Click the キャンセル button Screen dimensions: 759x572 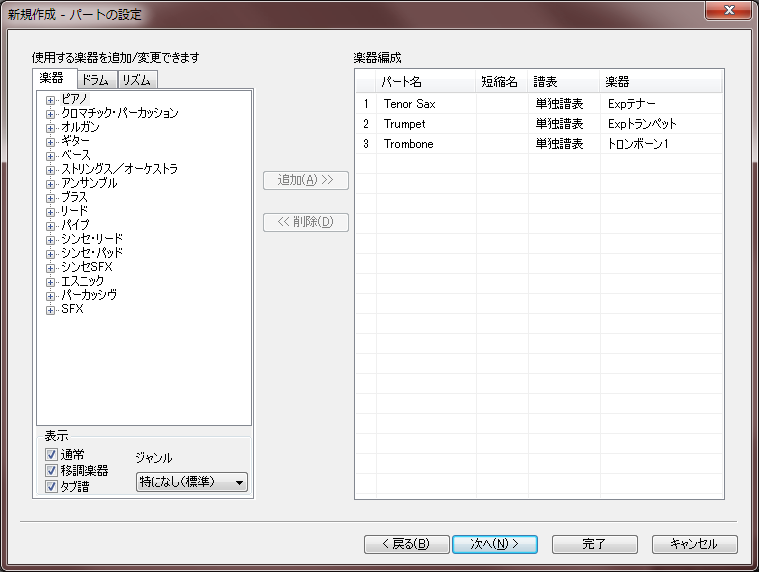point(695,544)
